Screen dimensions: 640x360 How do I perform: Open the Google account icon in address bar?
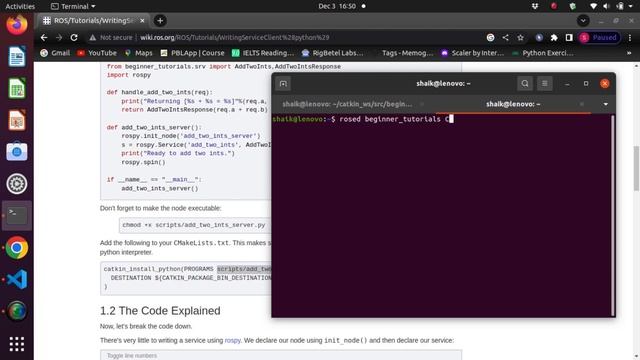pos(491,38)
